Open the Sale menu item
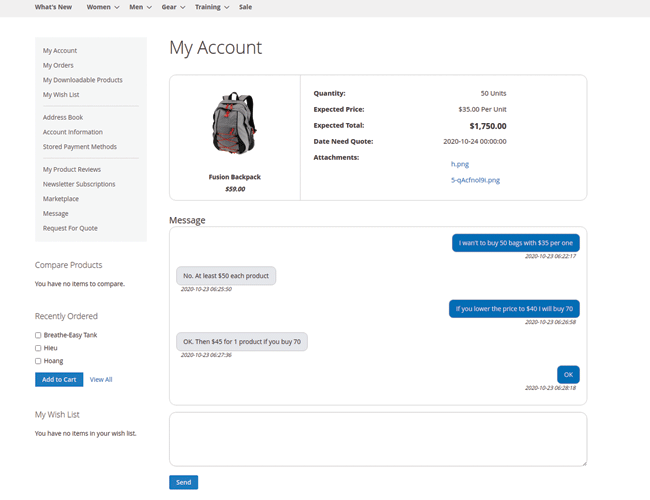This screenshot has width=650, height=500. [245, 7]
